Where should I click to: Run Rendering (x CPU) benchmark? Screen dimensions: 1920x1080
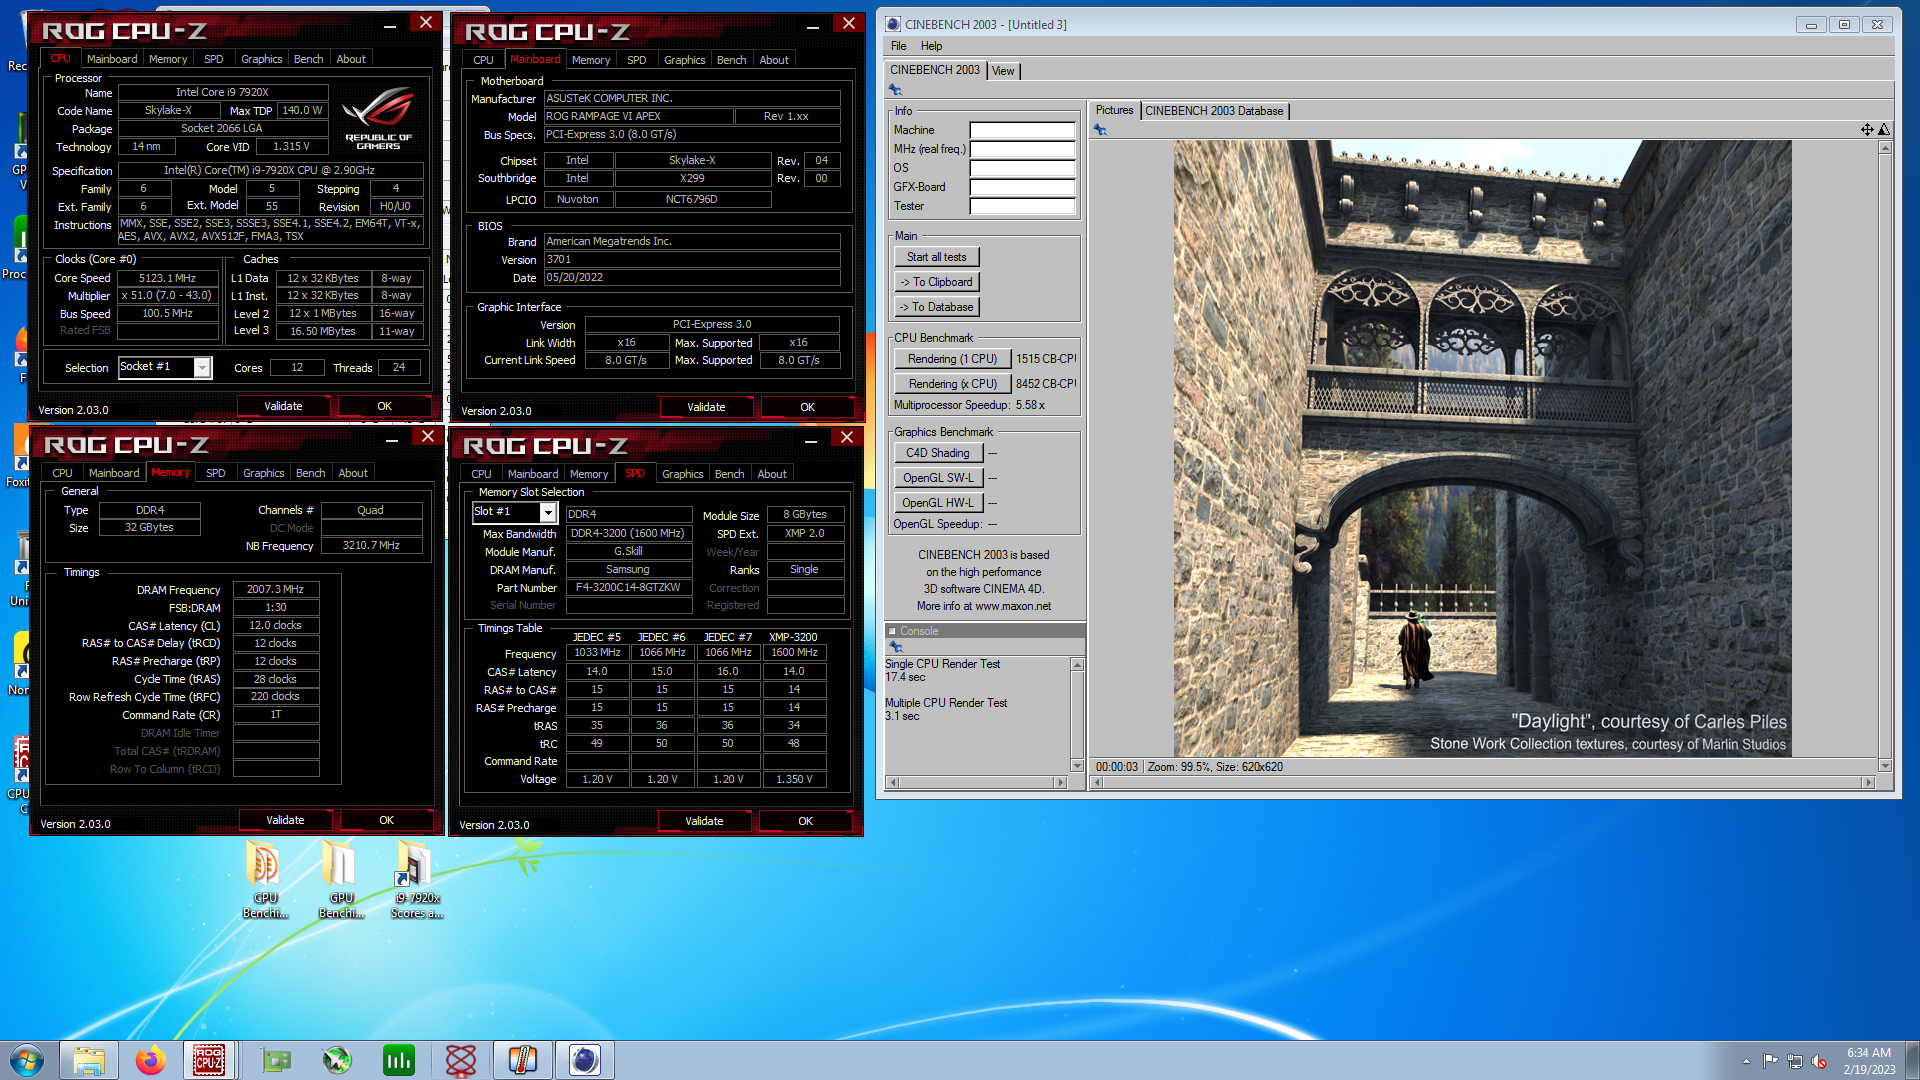[x=952, y=384]
